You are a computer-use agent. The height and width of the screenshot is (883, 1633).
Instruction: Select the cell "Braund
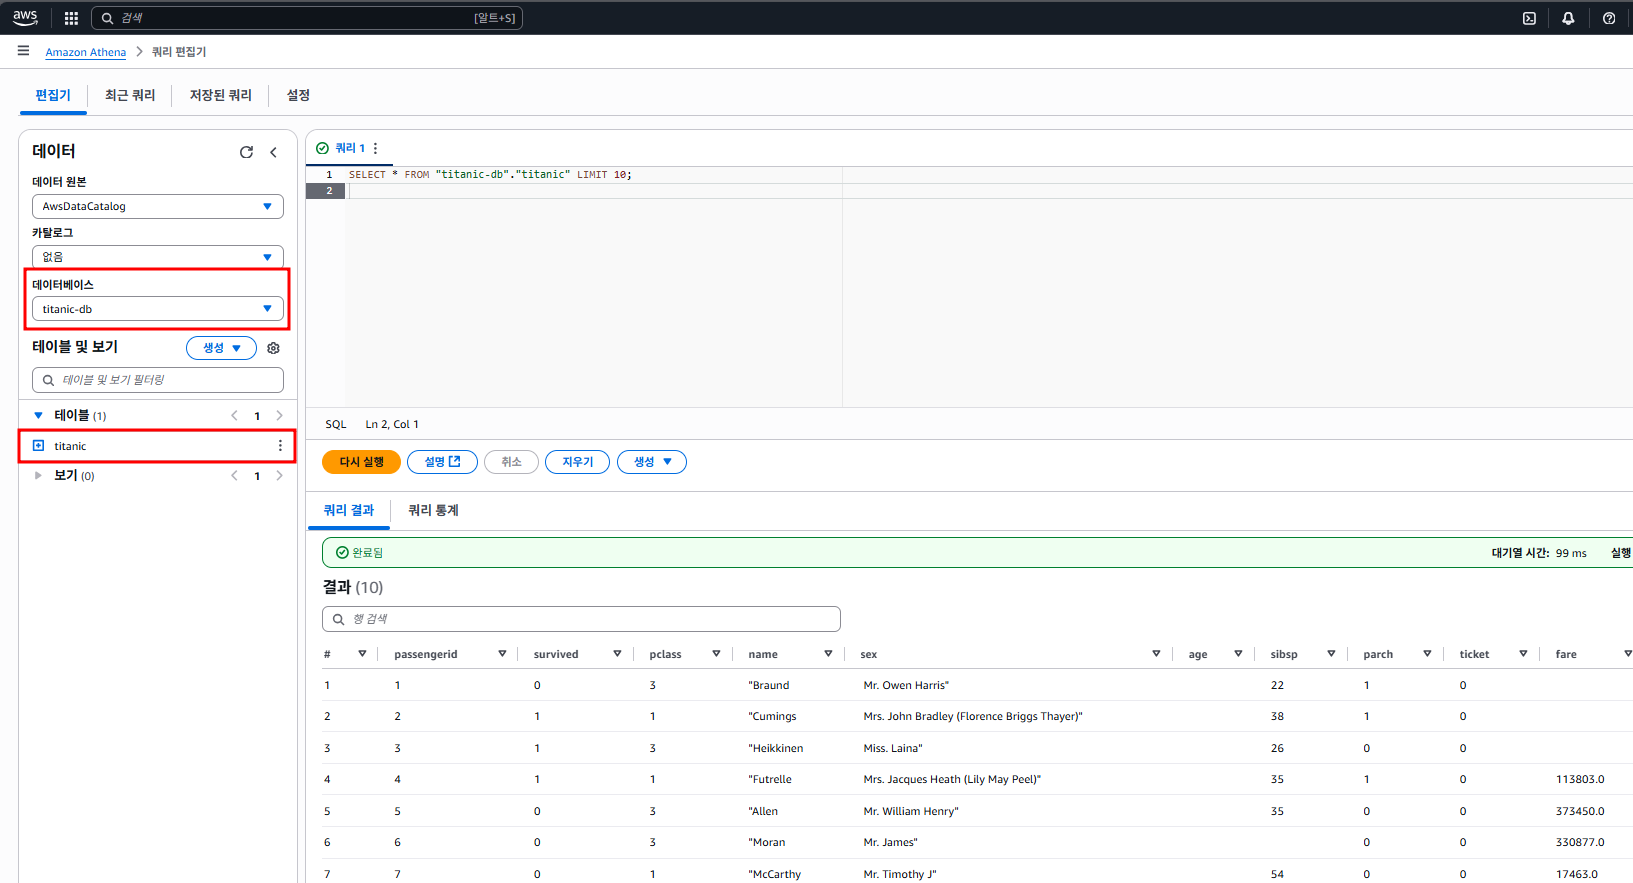pyautogui.click(x=769, y=685)
